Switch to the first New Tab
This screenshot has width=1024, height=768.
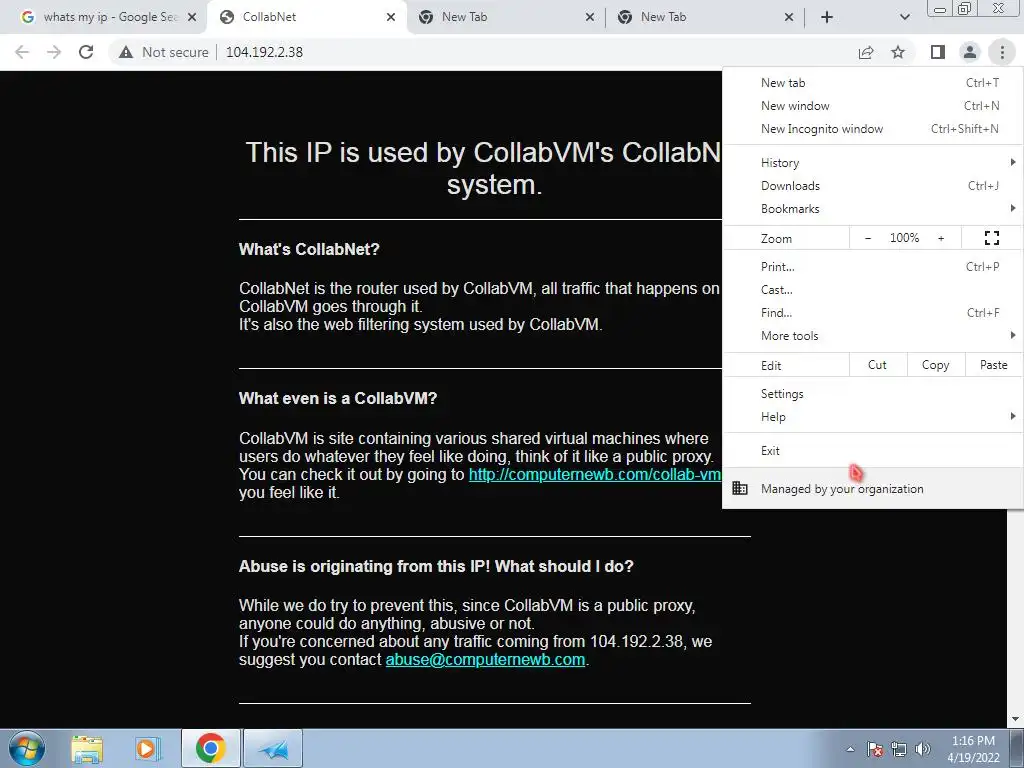(505, 18)
